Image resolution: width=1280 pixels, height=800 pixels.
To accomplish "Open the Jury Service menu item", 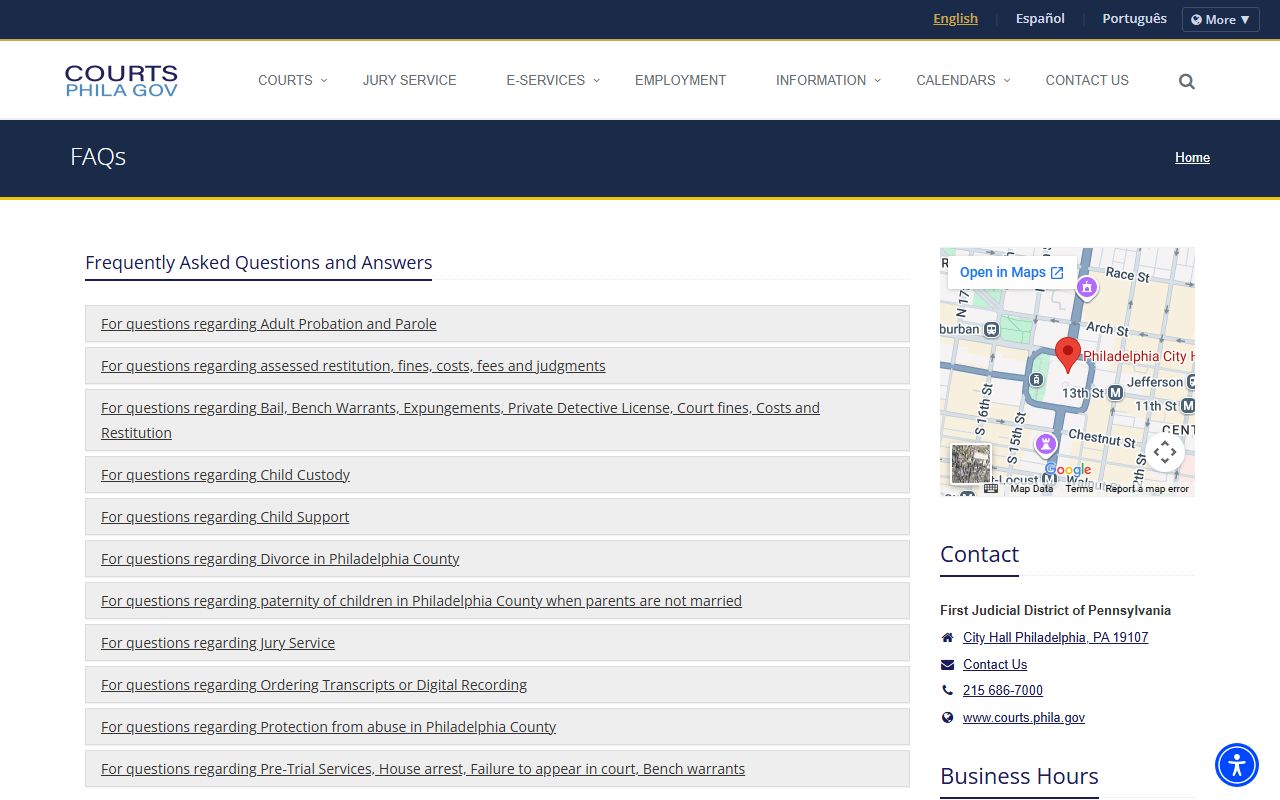I will (409, 80).
